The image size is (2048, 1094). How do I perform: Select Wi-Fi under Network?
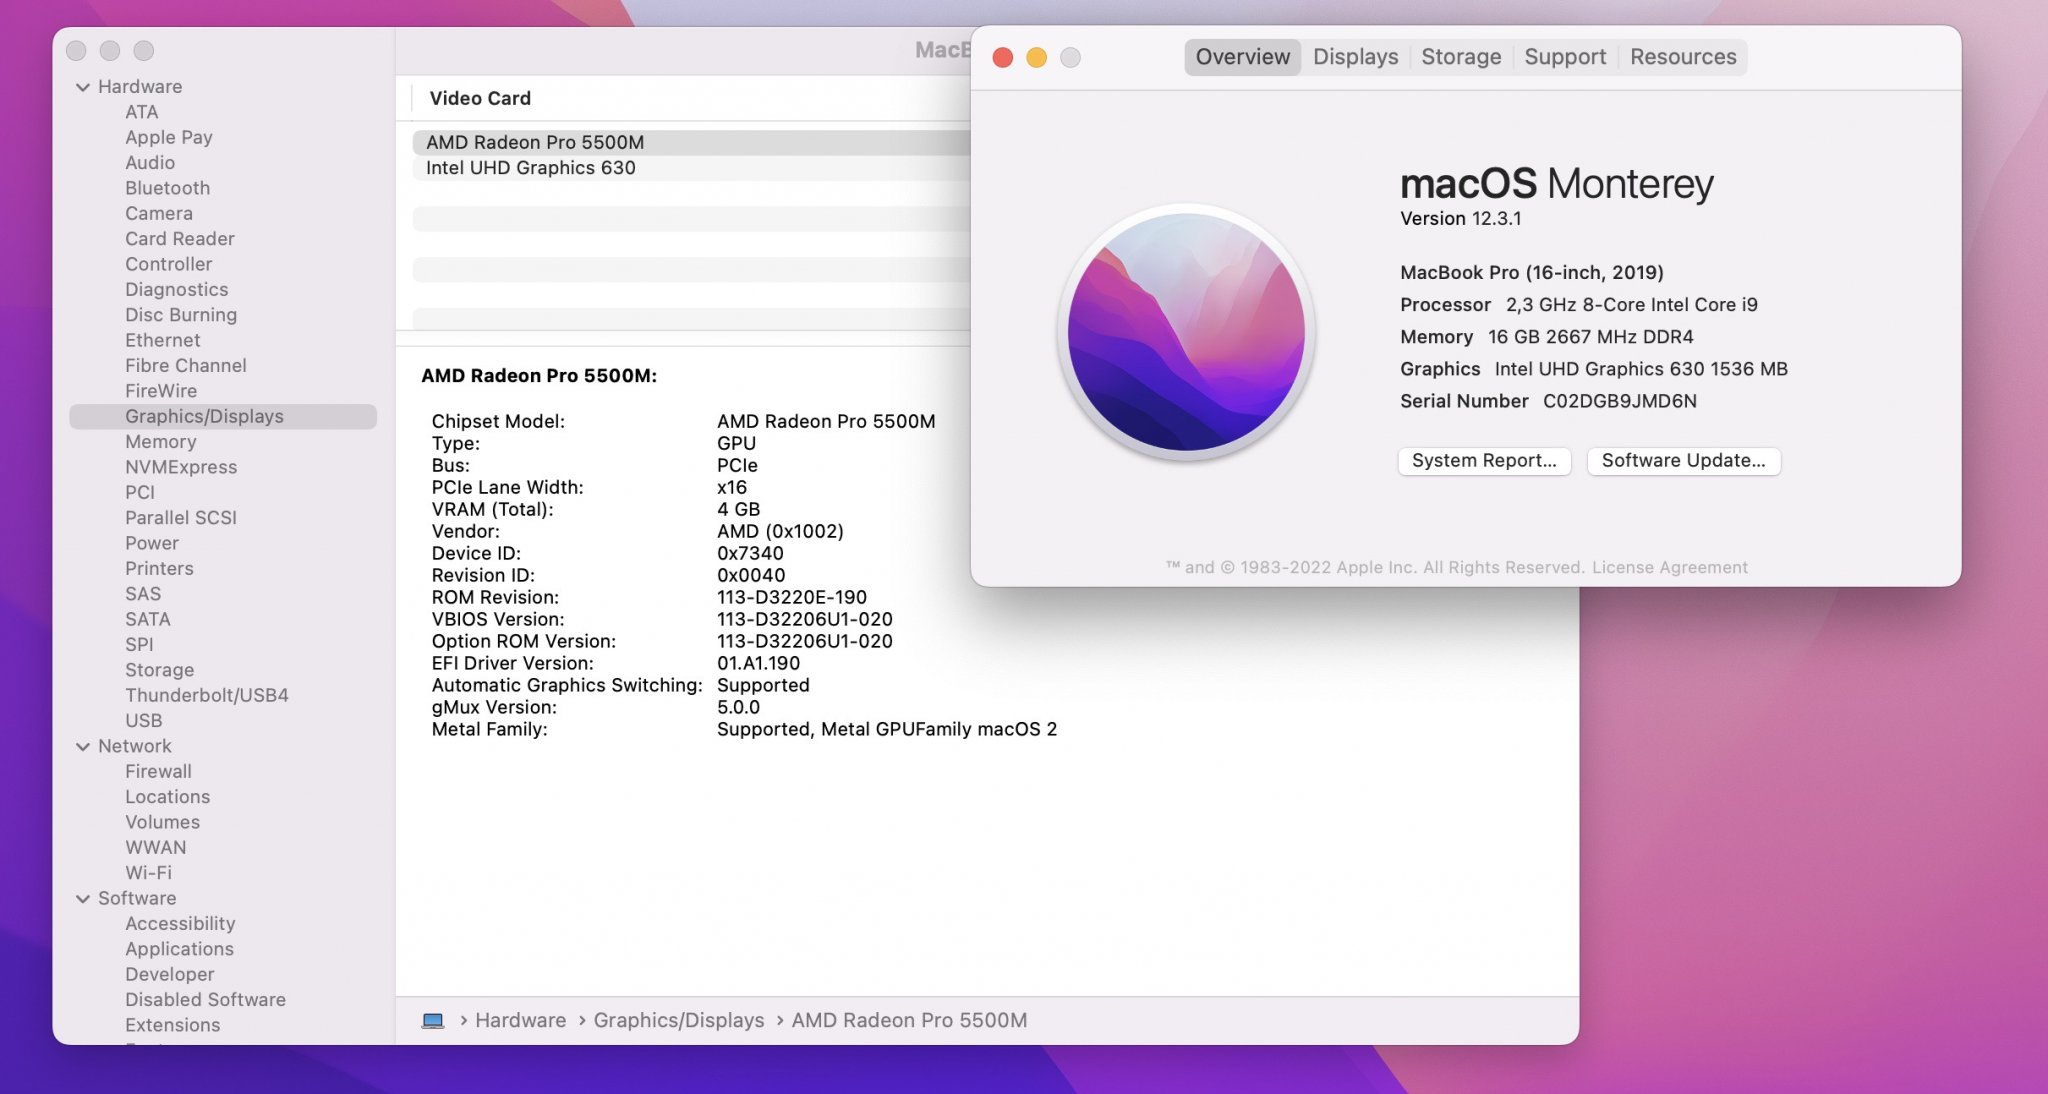coord(149,873)
